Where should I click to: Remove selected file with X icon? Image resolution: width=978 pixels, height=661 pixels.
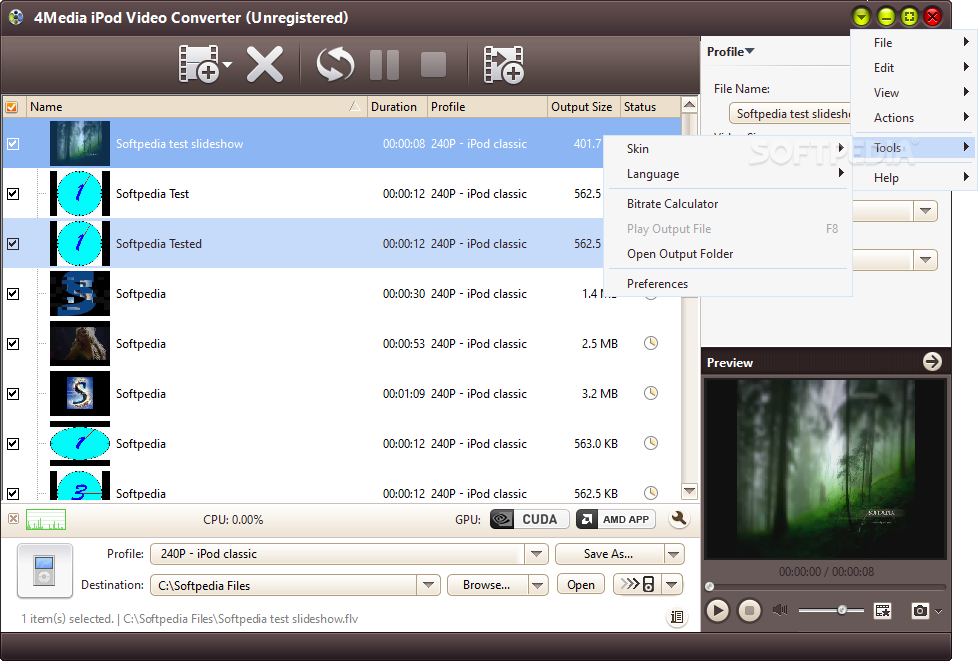coord(265,64)
